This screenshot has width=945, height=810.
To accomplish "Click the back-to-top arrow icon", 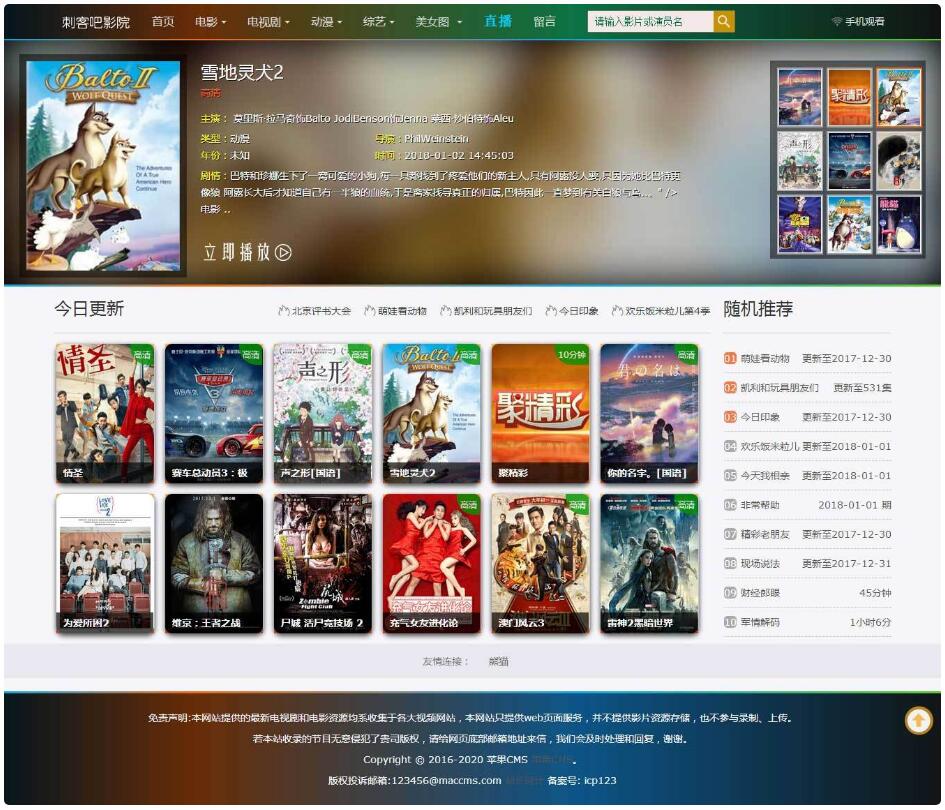I will (917, 720).
